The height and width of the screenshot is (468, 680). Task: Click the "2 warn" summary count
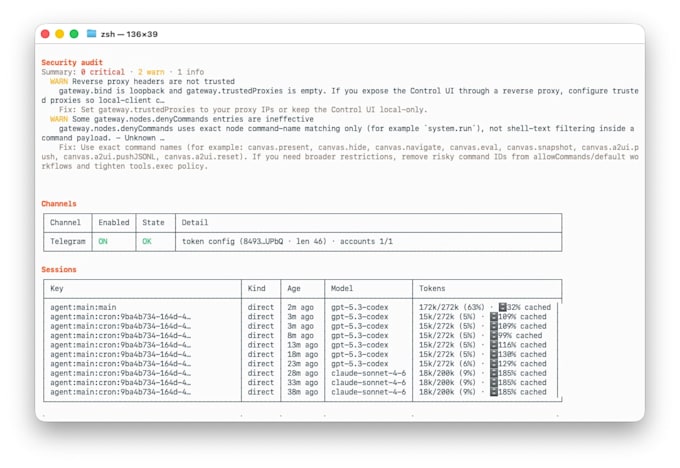pyautogui.click(x=151, y=72)
